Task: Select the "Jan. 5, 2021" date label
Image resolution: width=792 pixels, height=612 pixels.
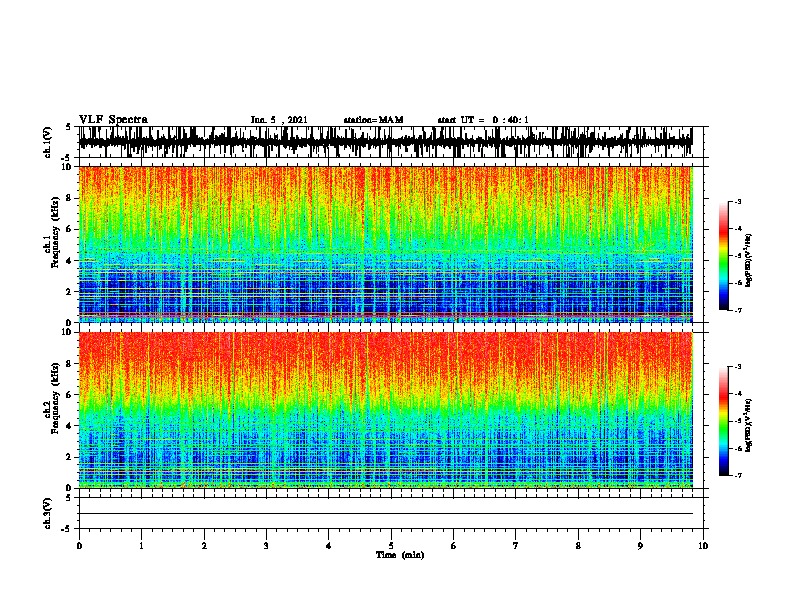Action: click(x=279, y=120)
